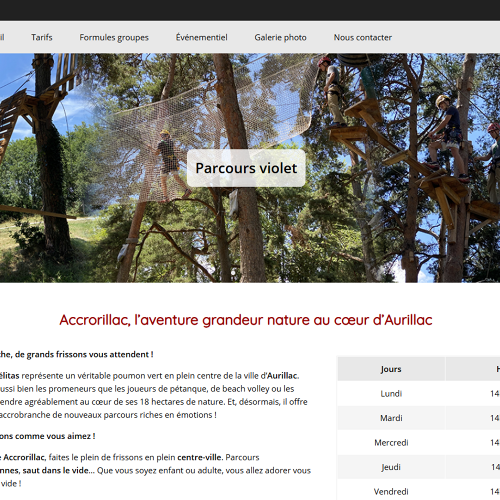Select the Jours table header

click(x=391, y=369)
